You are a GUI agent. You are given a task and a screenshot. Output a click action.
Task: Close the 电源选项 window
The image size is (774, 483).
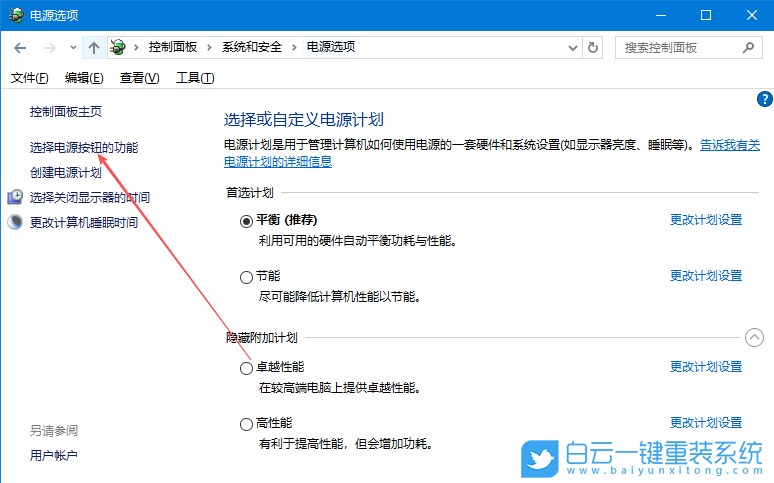tap(751, 15)
